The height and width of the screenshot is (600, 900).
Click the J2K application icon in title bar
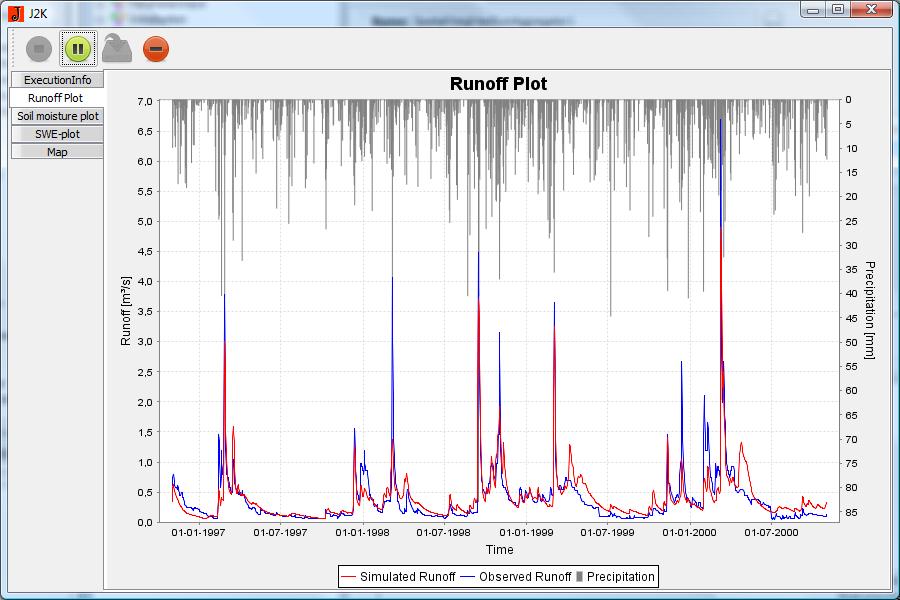pyautogui.click(x=15, y=13)
